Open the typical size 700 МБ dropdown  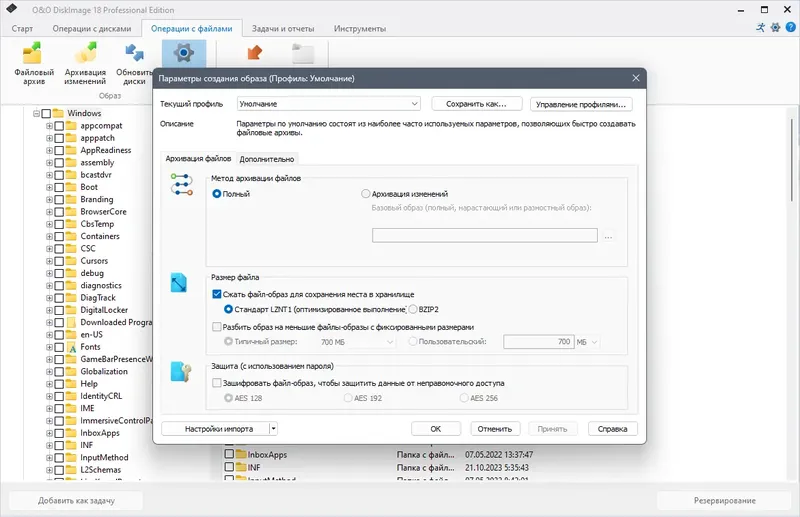click(x=357, y=342)
